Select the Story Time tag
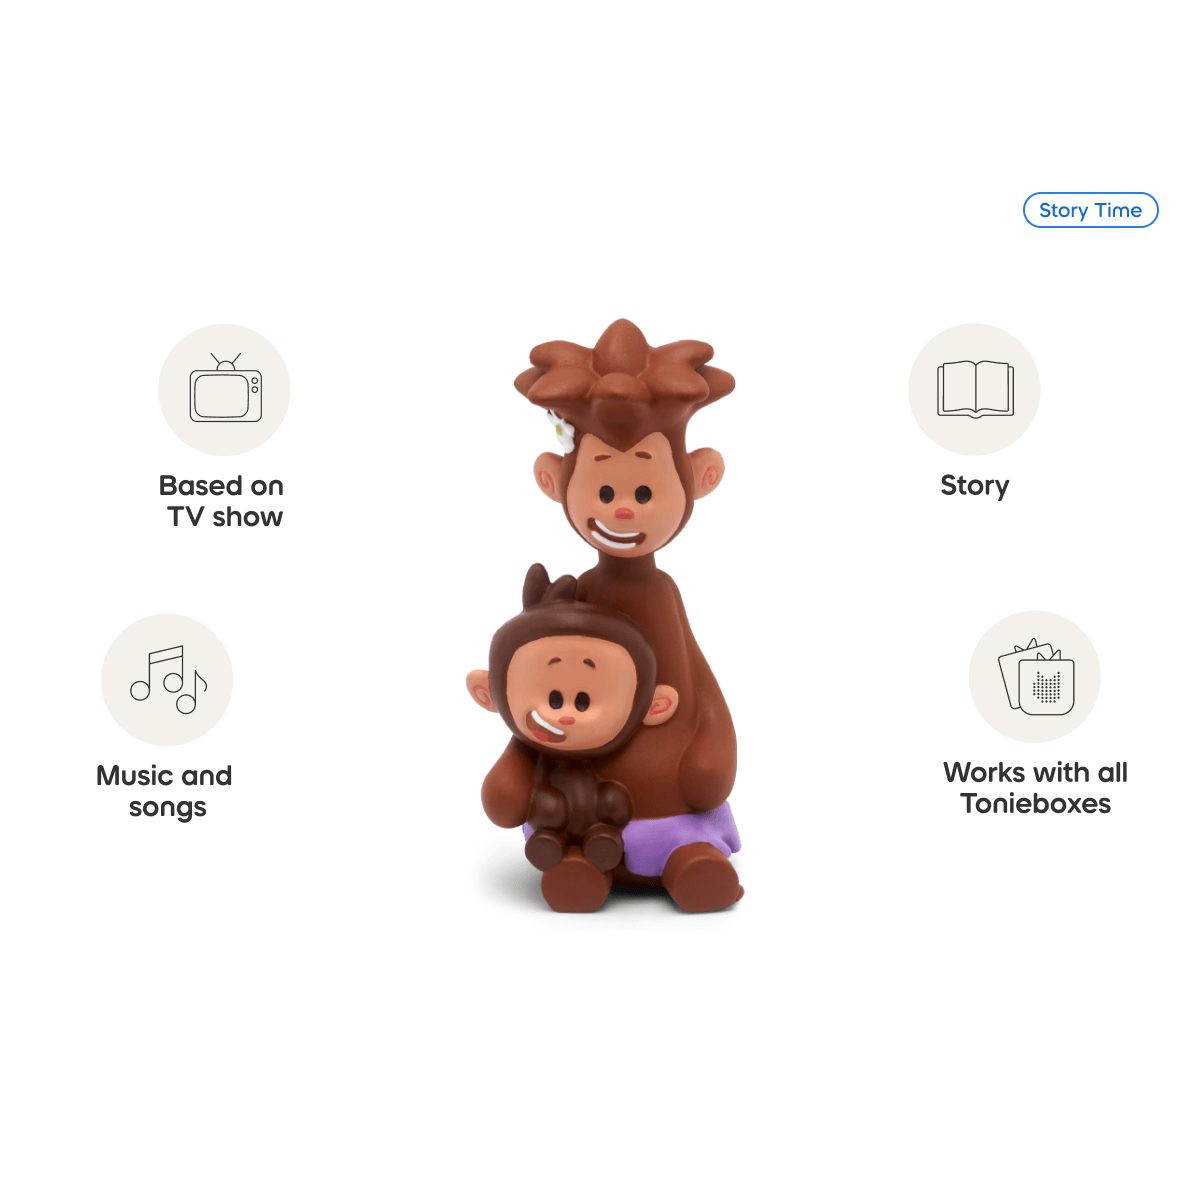 coord(1090,210)
